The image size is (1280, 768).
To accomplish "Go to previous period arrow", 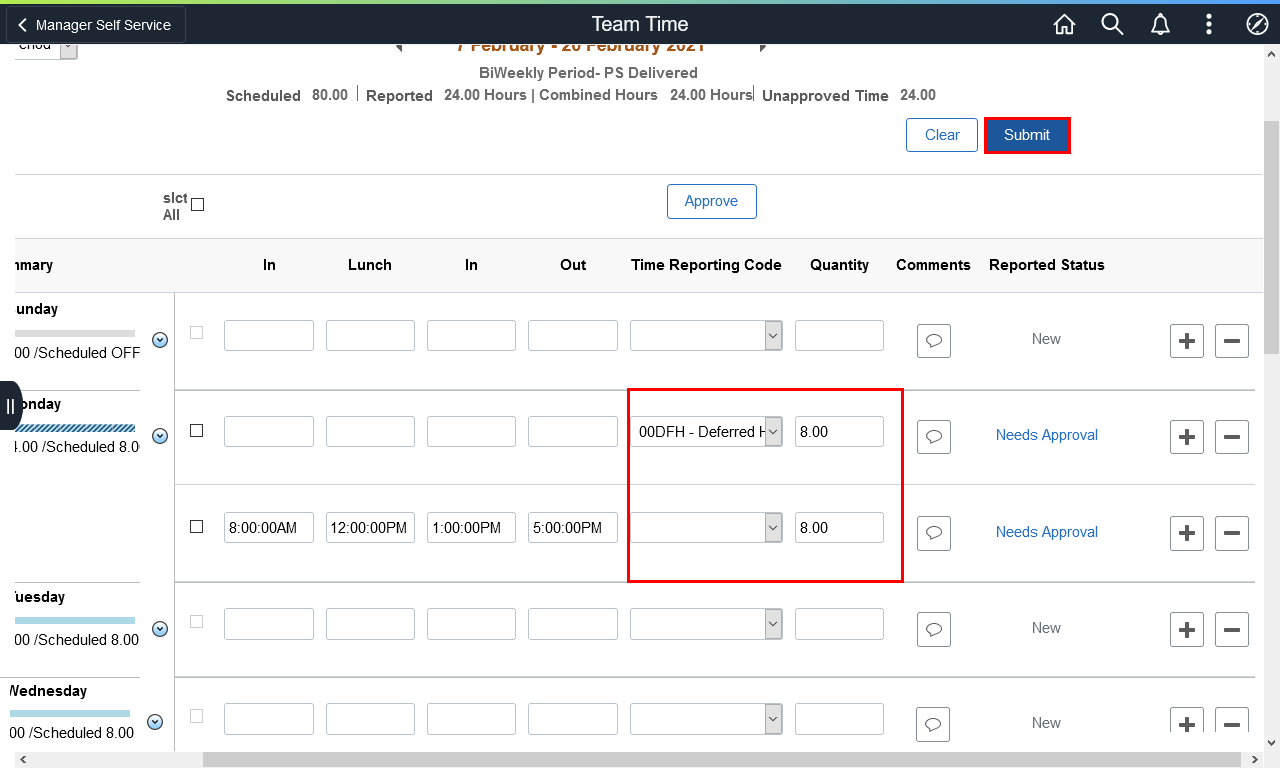I will click(398, 46).
